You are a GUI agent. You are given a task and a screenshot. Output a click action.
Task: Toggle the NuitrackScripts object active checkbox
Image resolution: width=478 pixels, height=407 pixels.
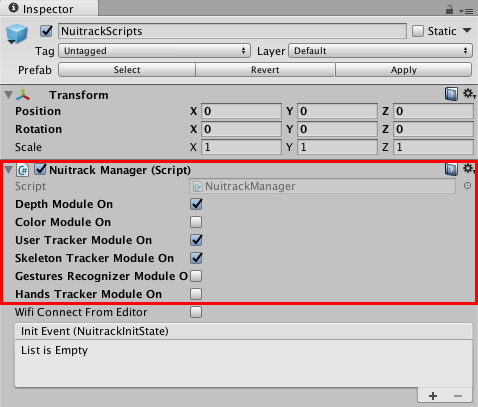click(x=46, y=31)
